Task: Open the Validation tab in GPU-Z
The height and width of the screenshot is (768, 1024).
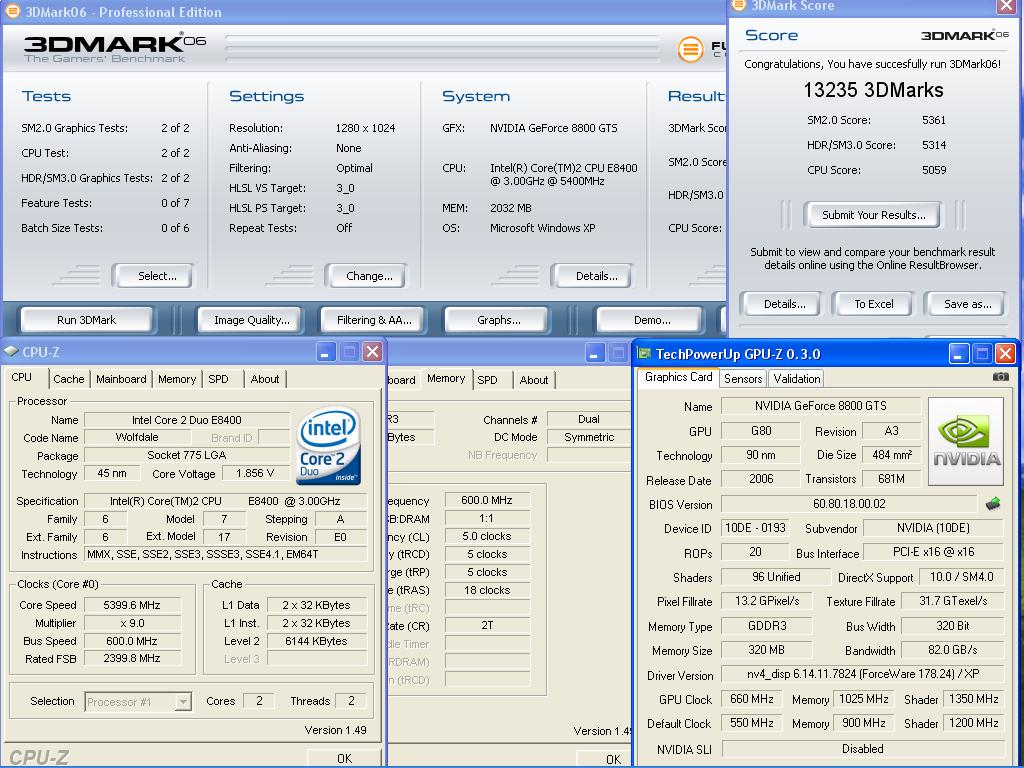Action: pyautogui.click(x=797, y=379)
